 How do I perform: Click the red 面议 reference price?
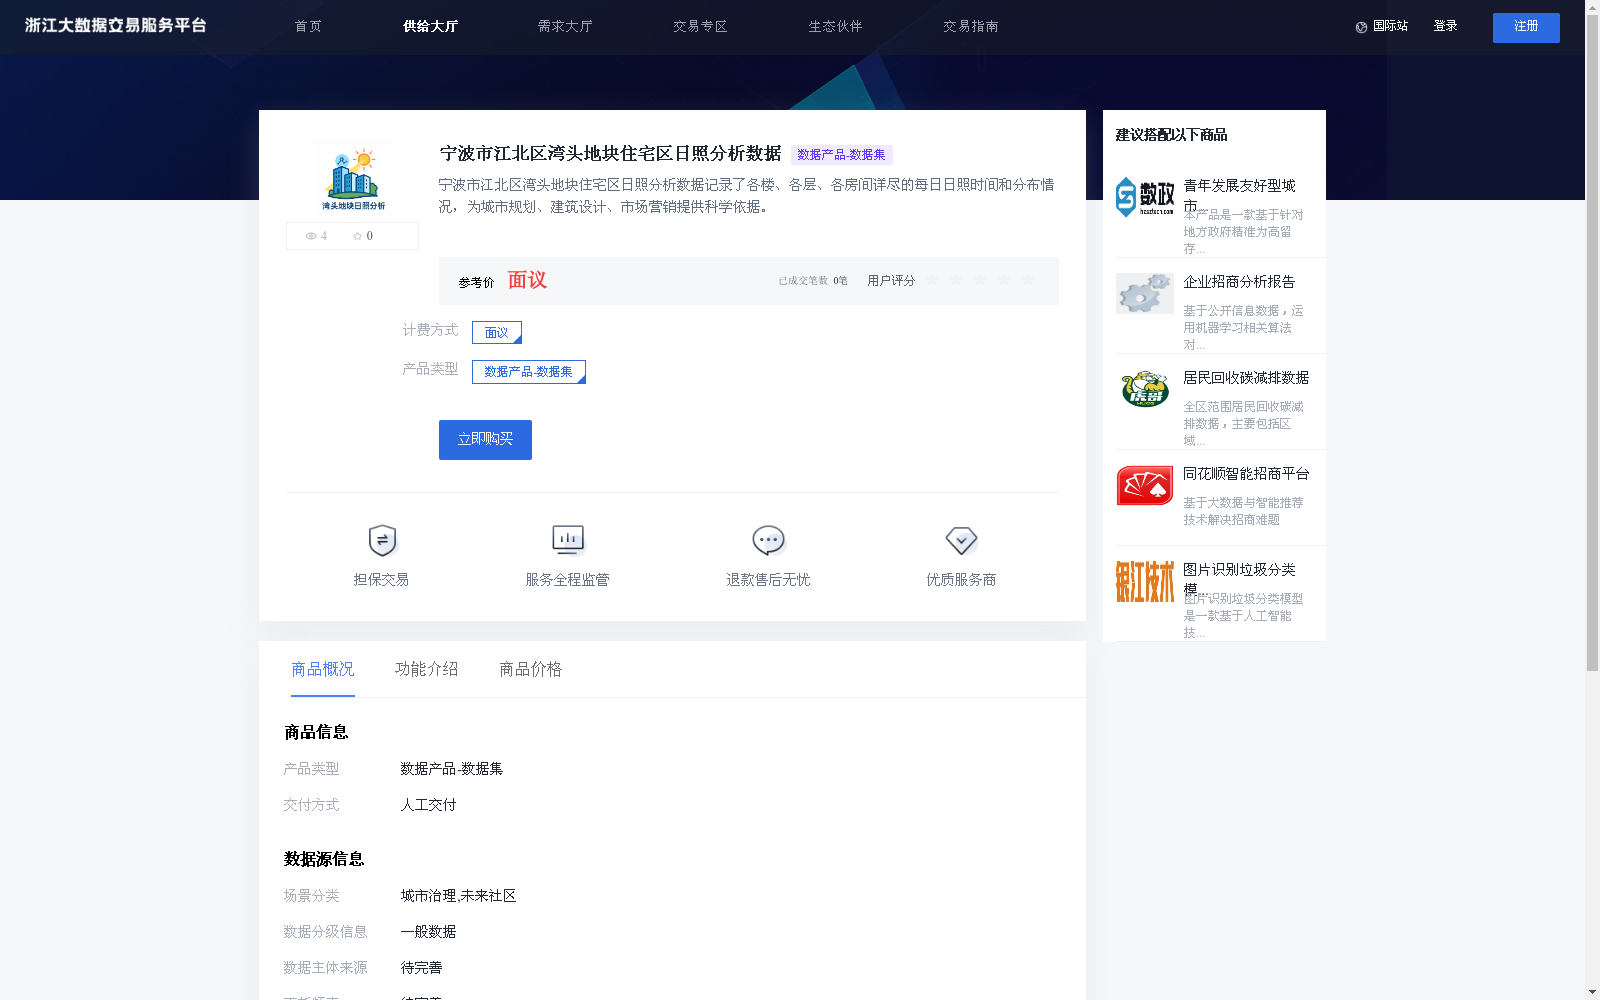click(x=527, y=280)
